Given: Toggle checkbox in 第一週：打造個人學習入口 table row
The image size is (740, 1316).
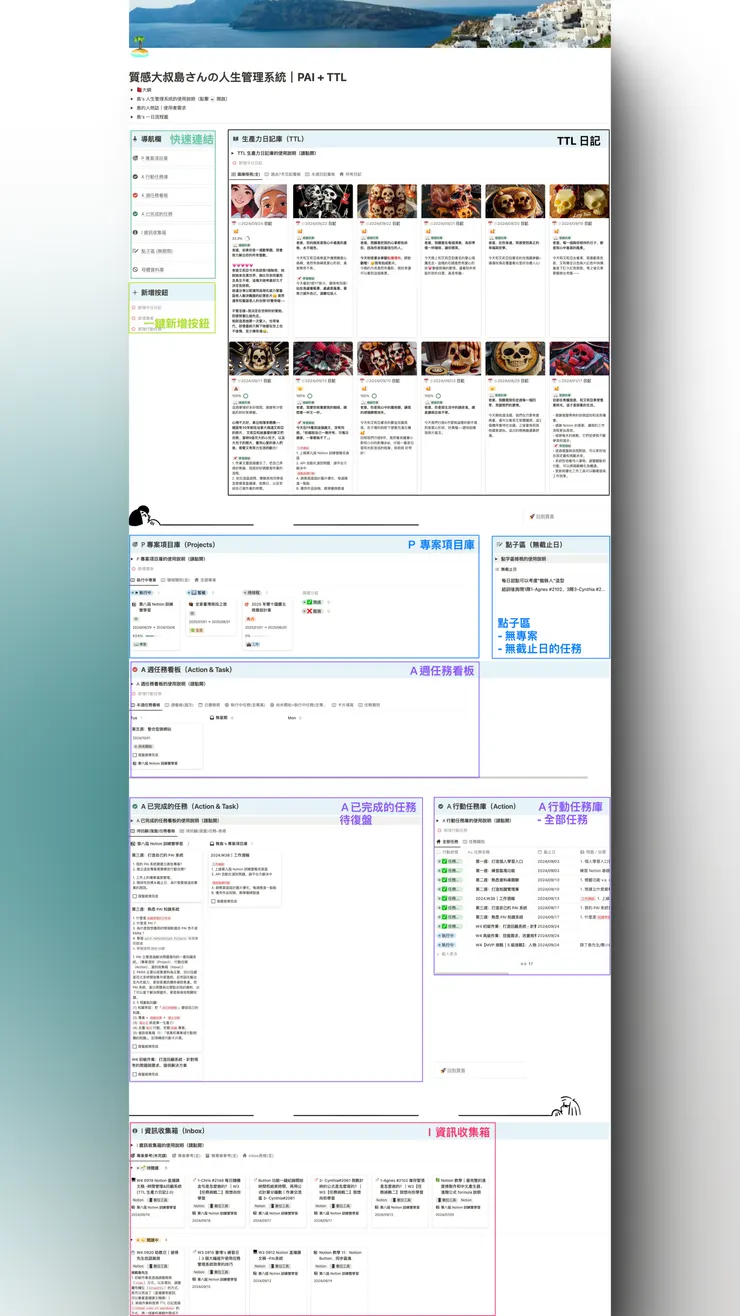Looking at the screenshot, I should pos(444,861).
